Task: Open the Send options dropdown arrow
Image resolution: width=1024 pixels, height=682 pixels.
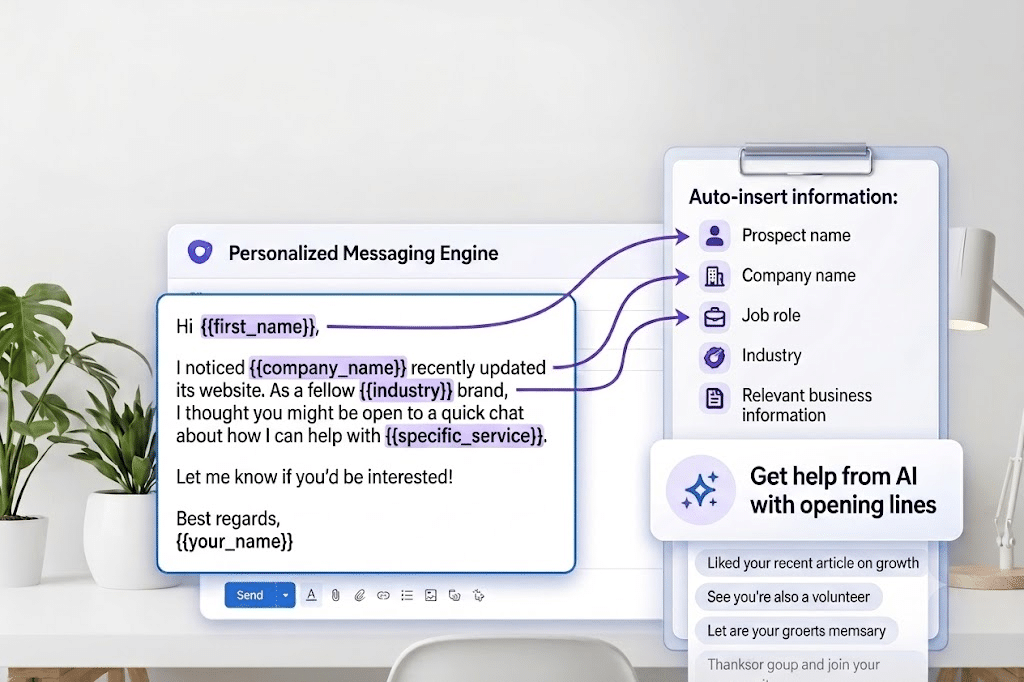Action: pos(285,595)
